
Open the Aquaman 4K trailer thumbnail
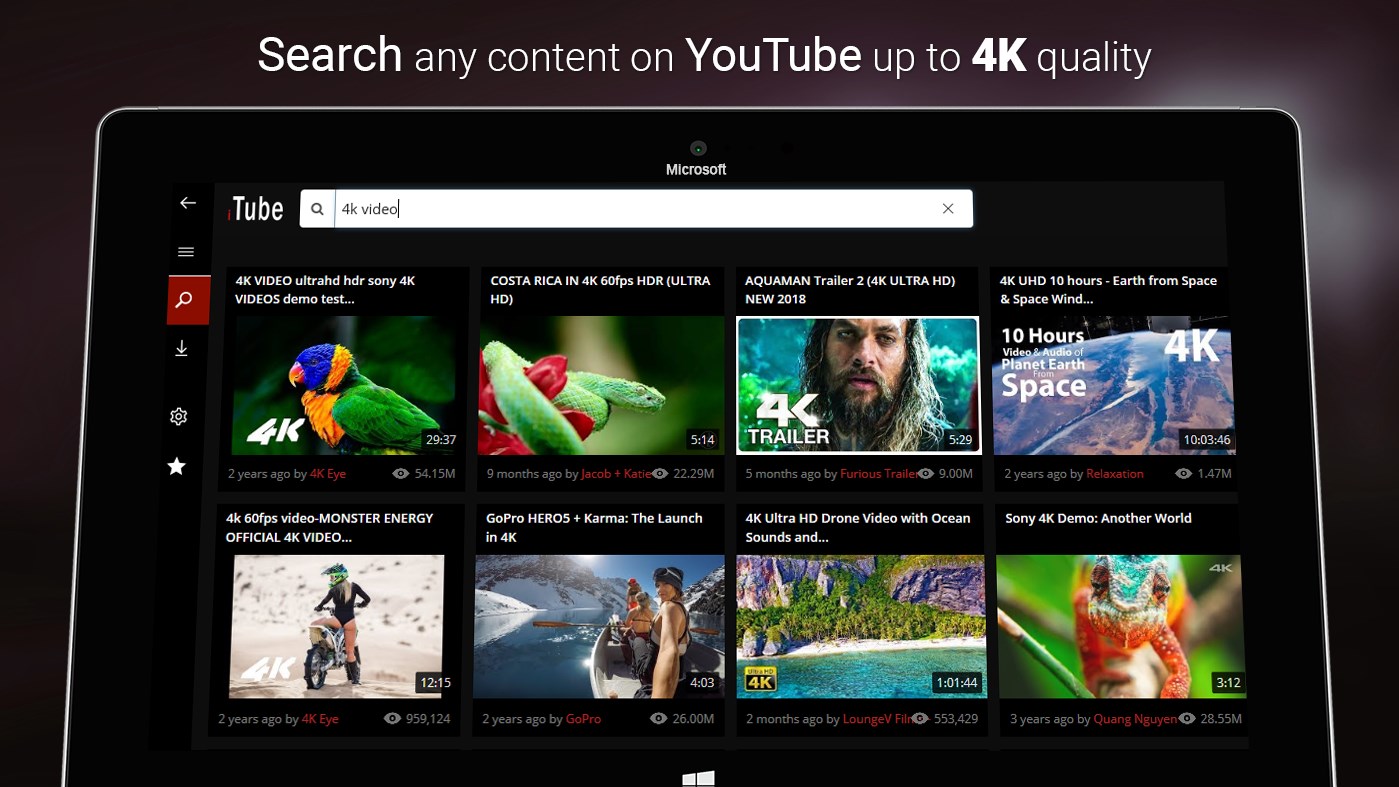pos(858,385)
